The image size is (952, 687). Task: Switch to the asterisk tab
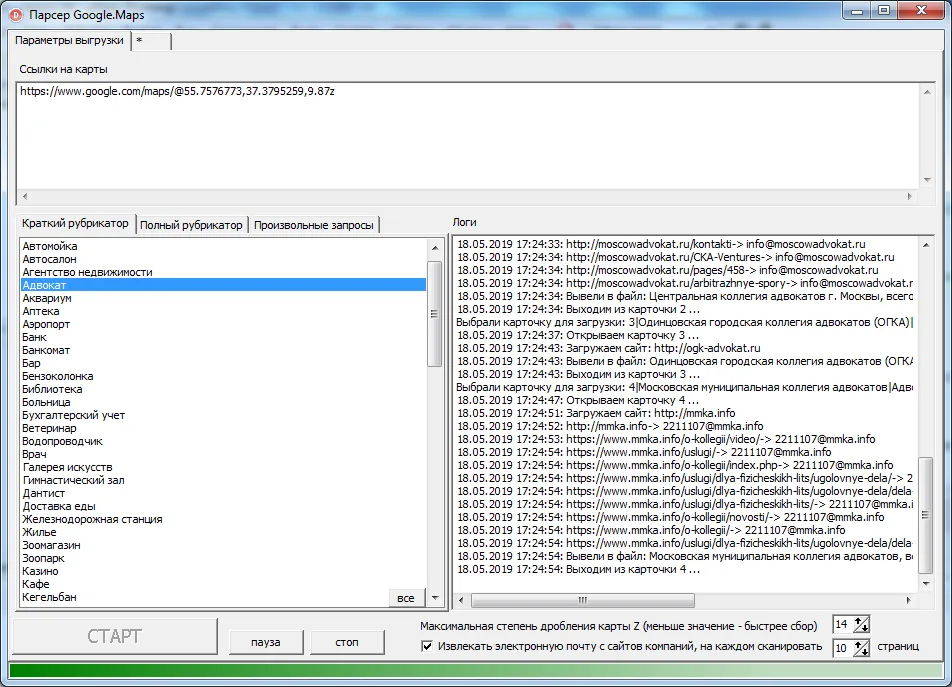coord(151,41)
